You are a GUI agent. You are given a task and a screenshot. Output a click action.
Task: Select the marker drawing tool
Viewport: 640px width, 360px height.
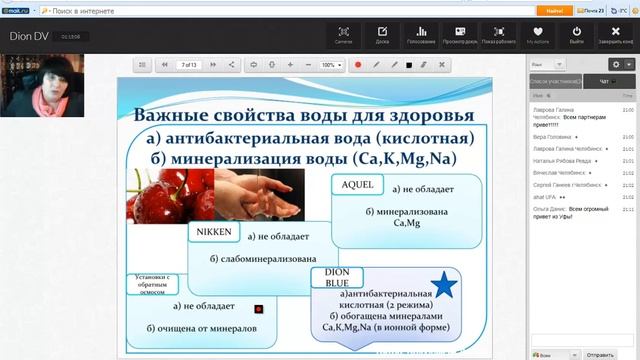coord(394,65)
